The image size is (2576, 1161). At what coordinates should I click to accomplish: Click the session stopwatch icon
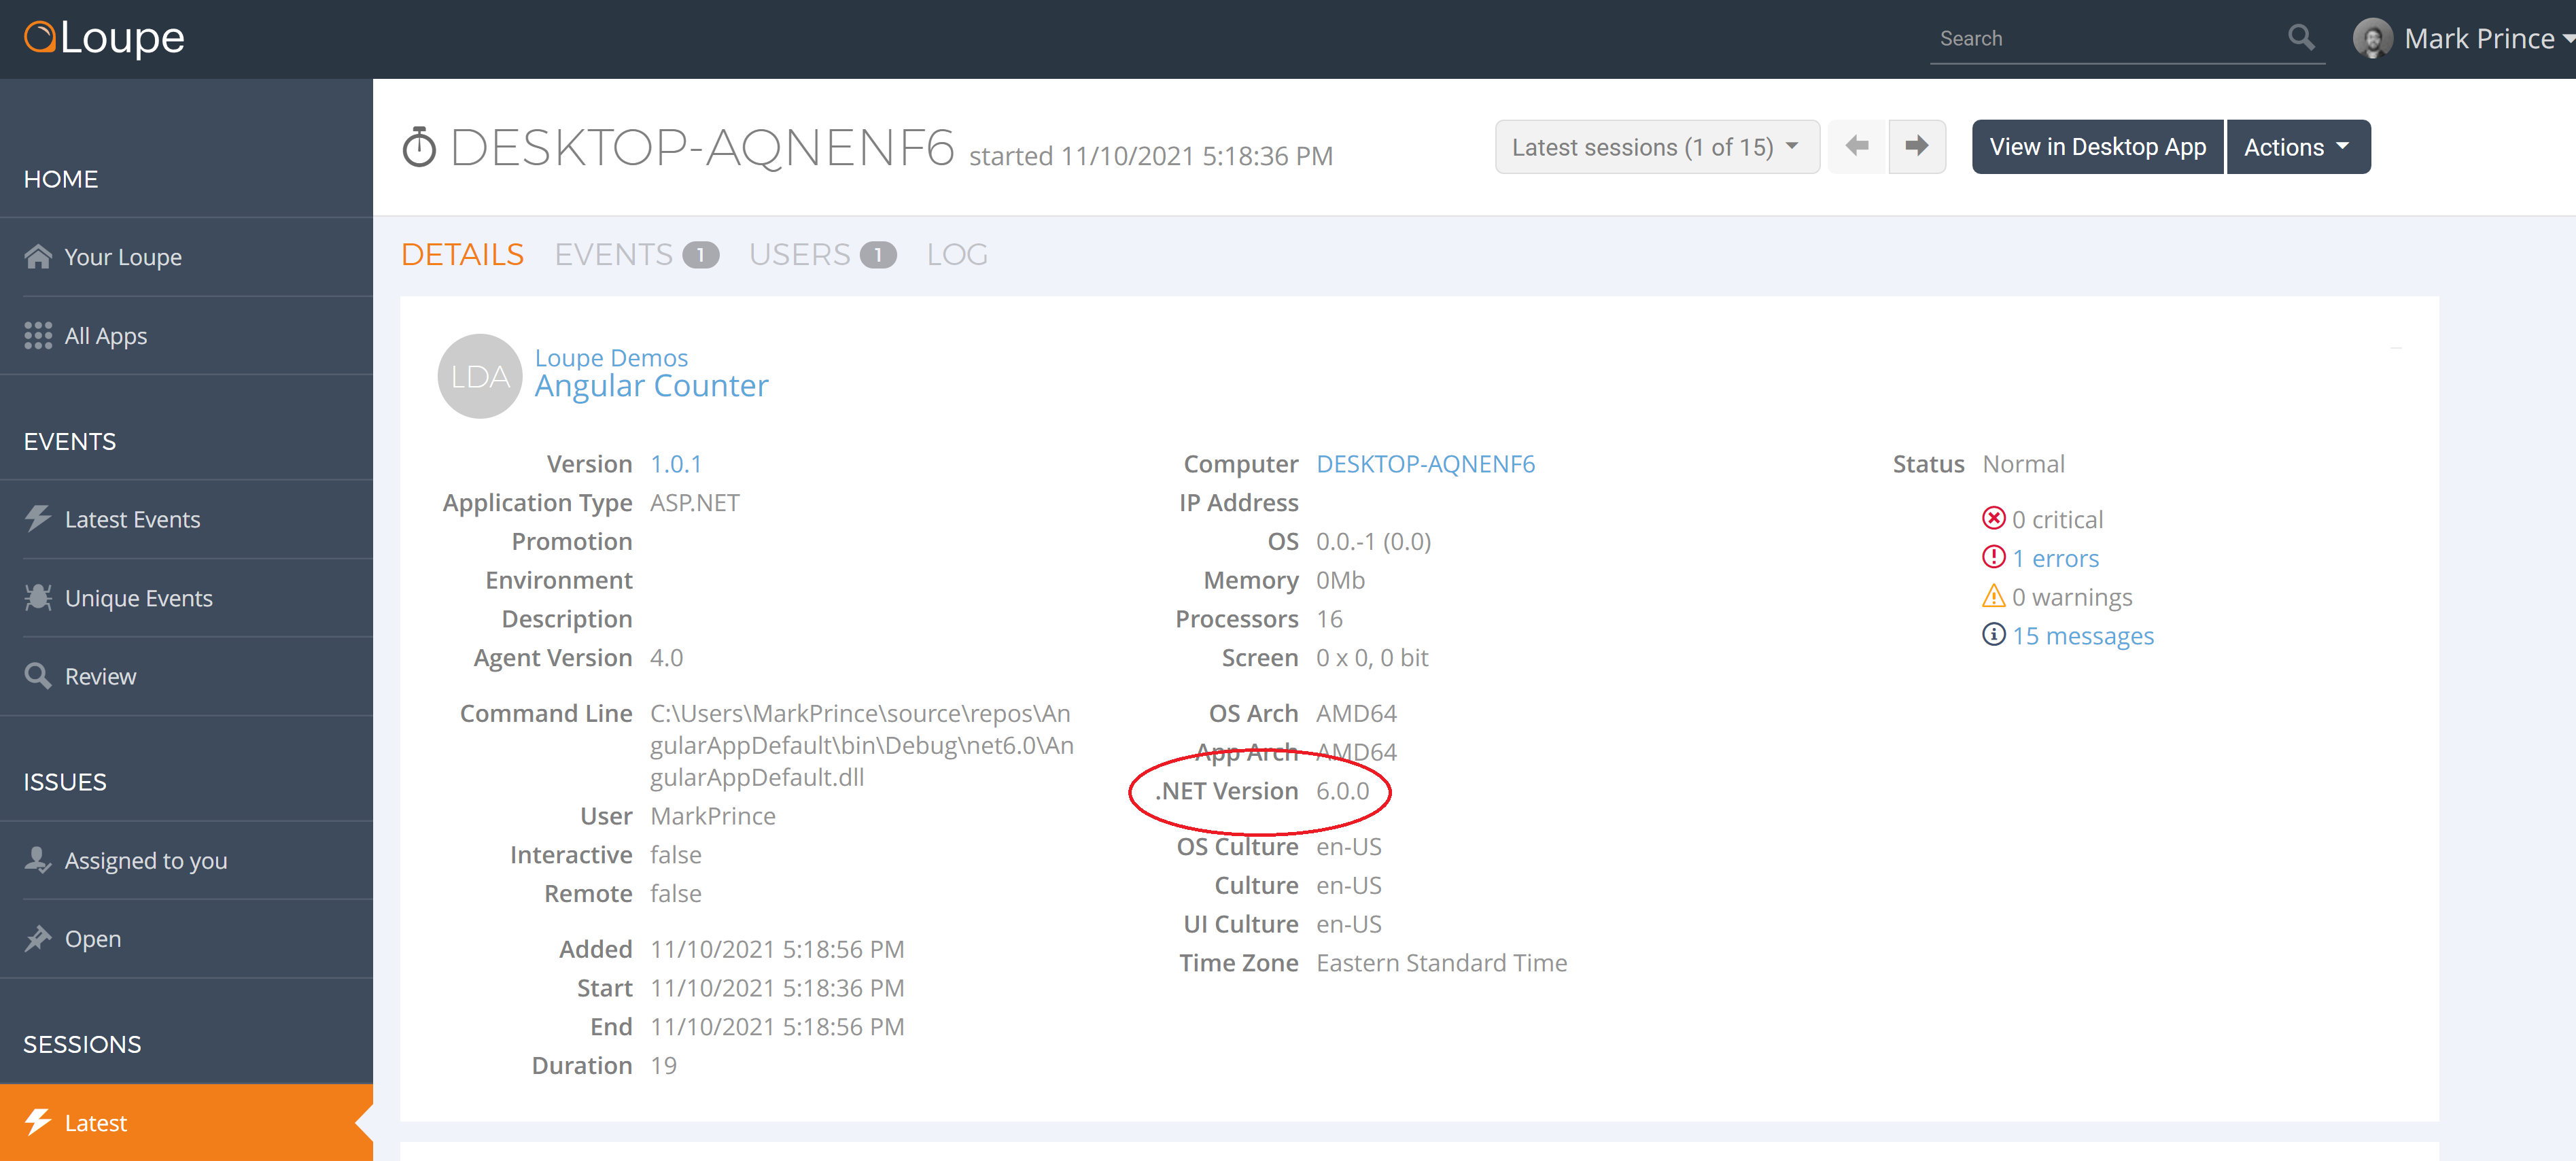(419, 148)
